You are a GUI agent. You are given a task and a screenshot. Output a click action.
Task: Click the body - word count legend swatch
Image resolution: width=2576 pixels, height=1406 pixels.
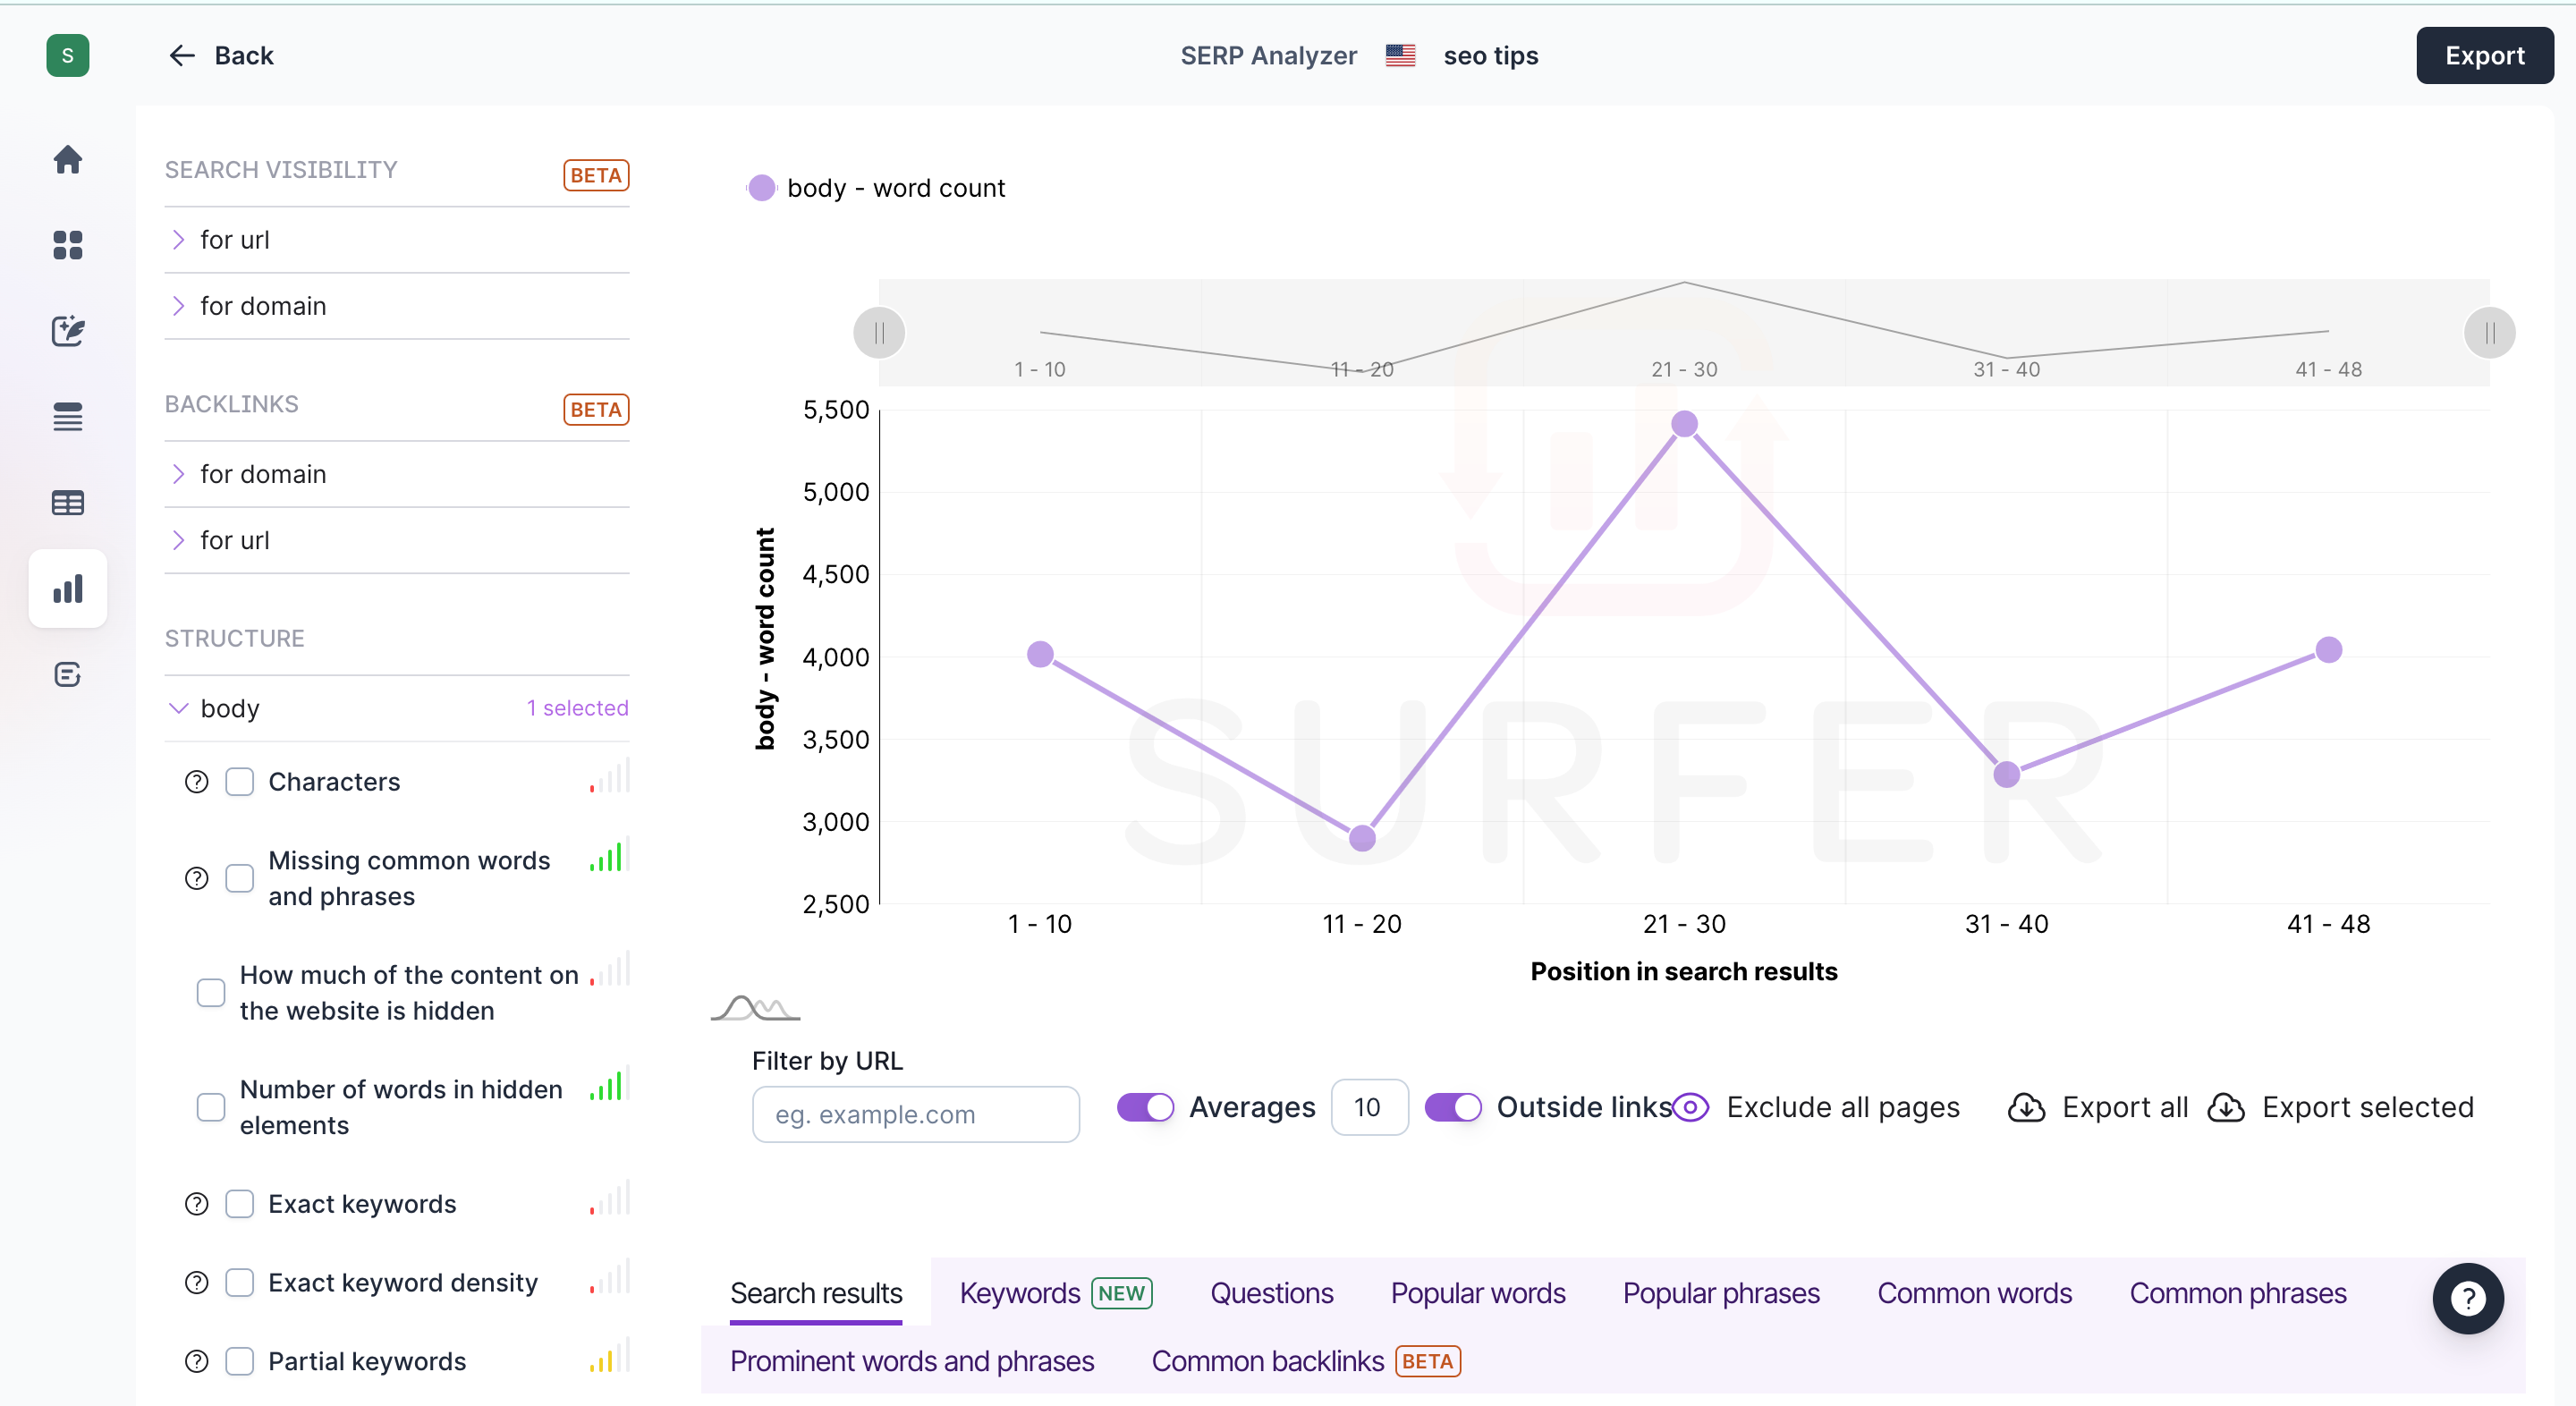[761, 188]
